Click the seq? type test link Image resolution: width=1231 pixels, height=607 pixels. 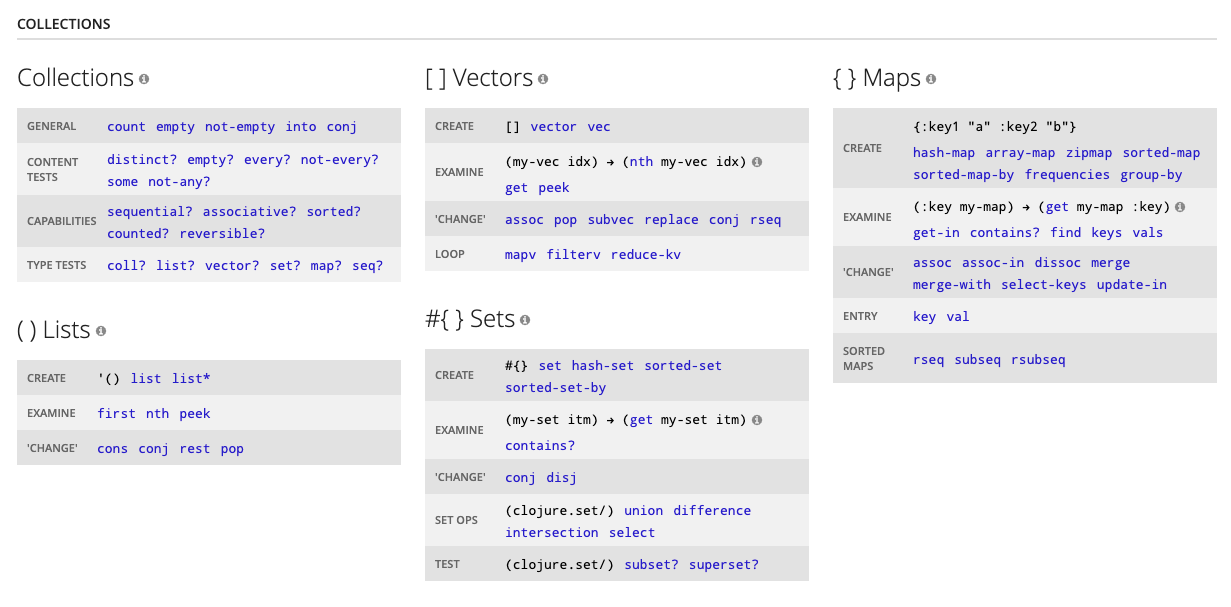tap(367, 266)
